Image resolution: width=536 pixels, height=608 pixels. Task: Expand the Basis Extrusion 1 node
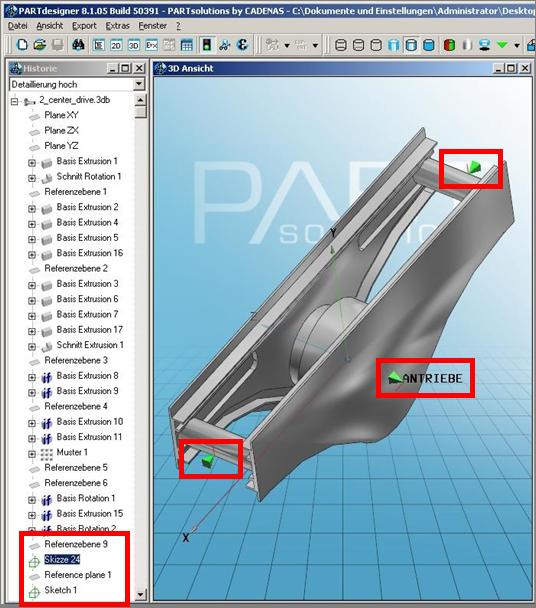click(32, 163)
